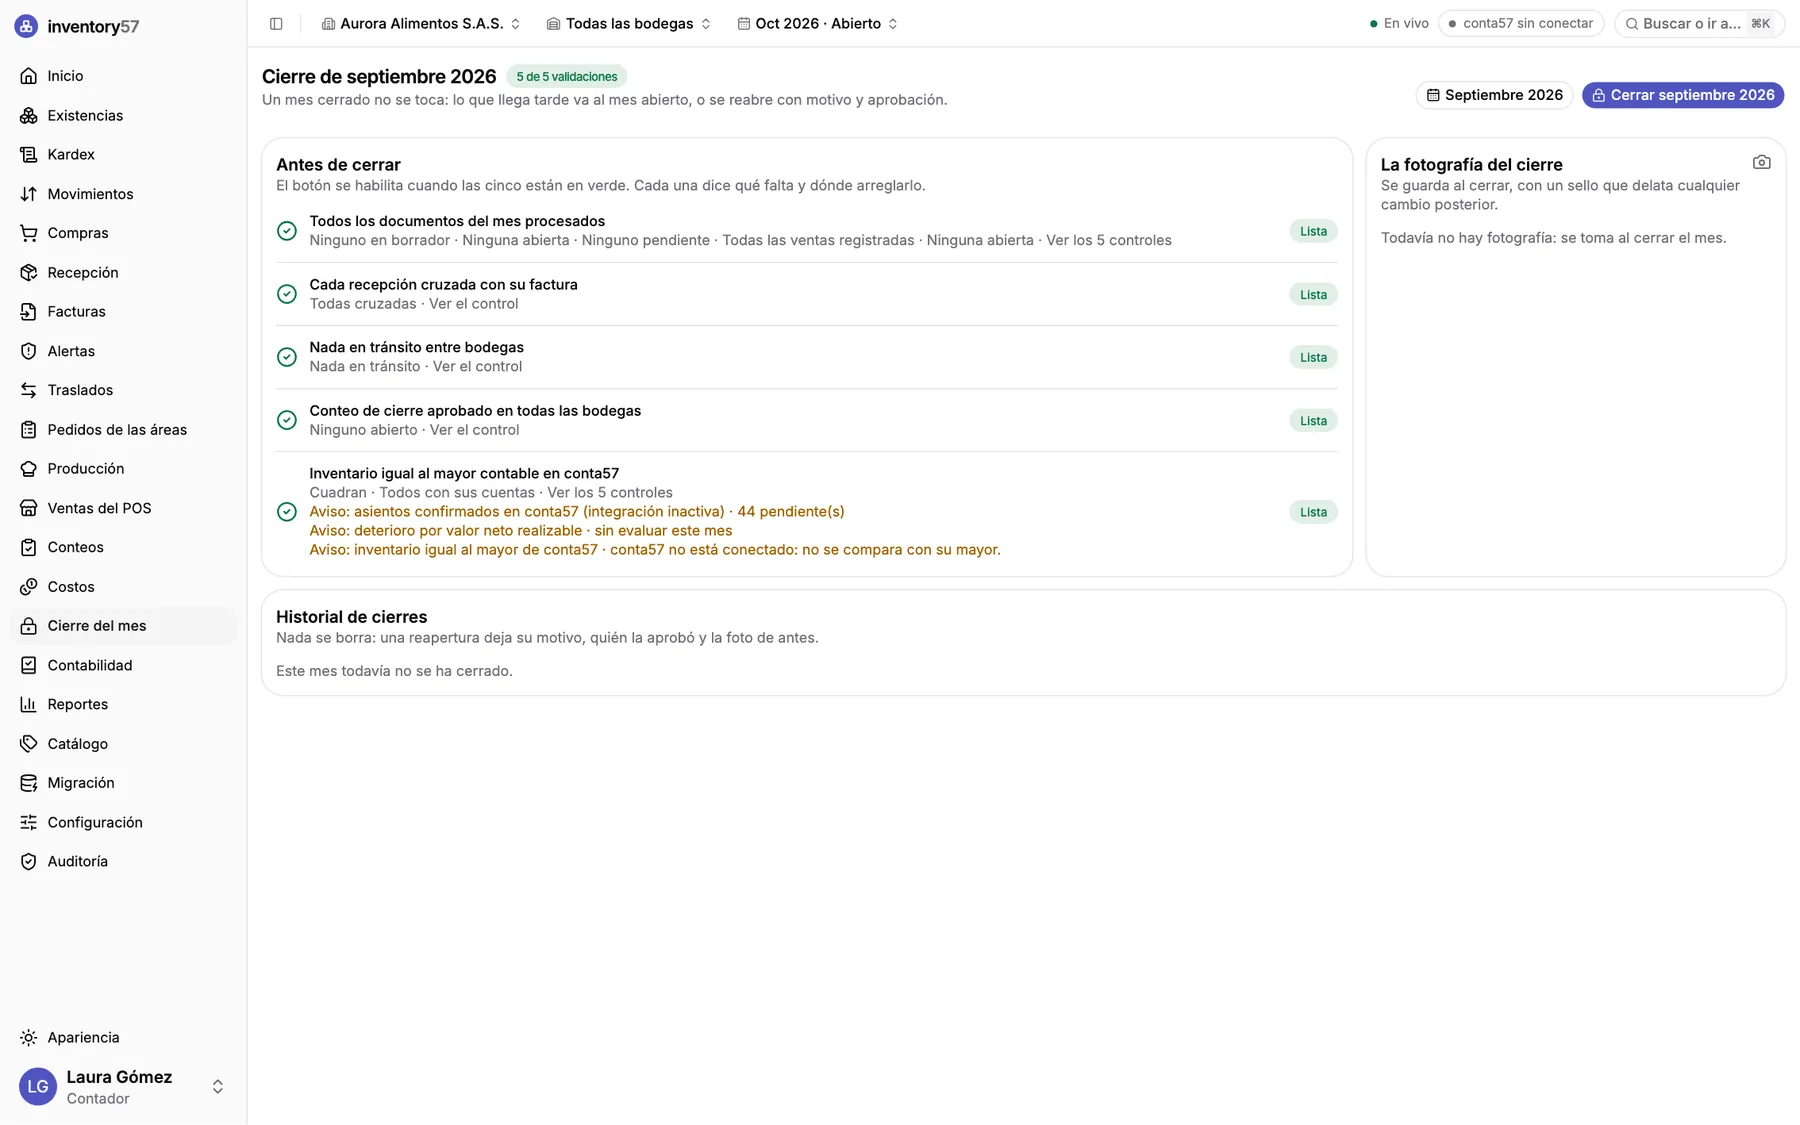Viewport: 1800px width, 1125px height.
Task: Click the Ventas del POS store icon
Action: coord(29,508)
